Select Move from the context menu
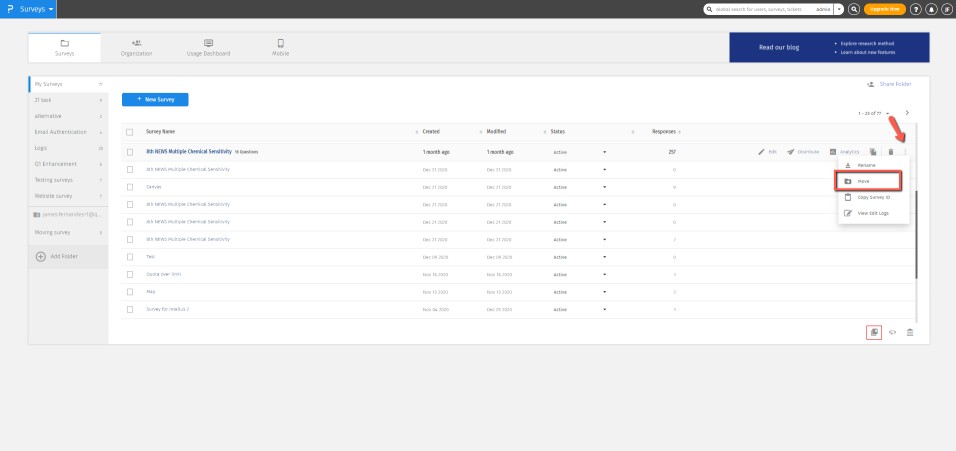 (868, 181)
